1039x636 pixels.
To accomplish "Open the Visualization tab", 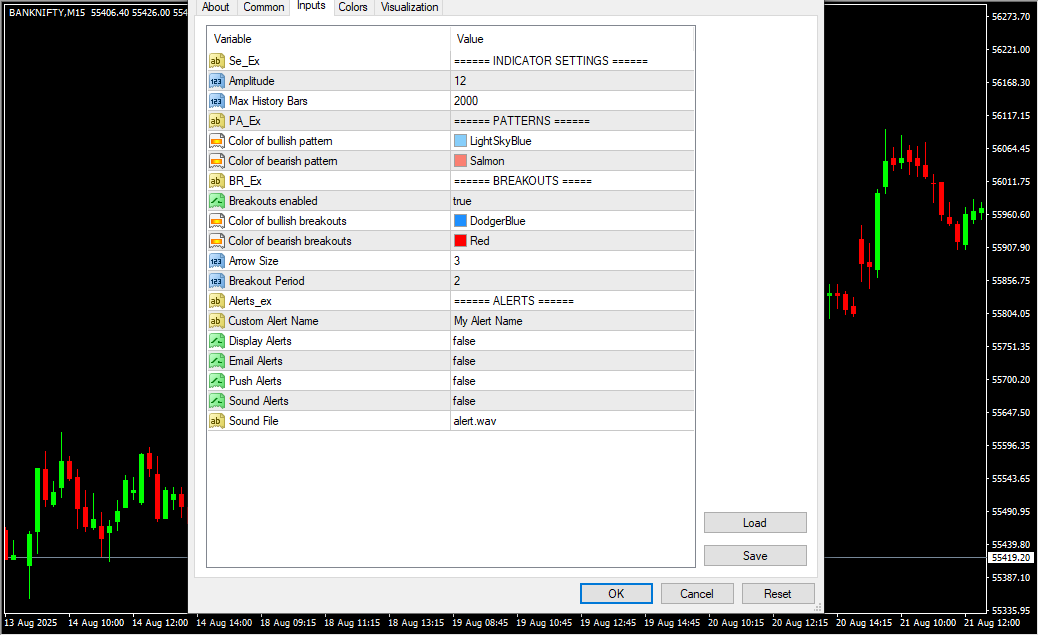I will coord(409,7).
